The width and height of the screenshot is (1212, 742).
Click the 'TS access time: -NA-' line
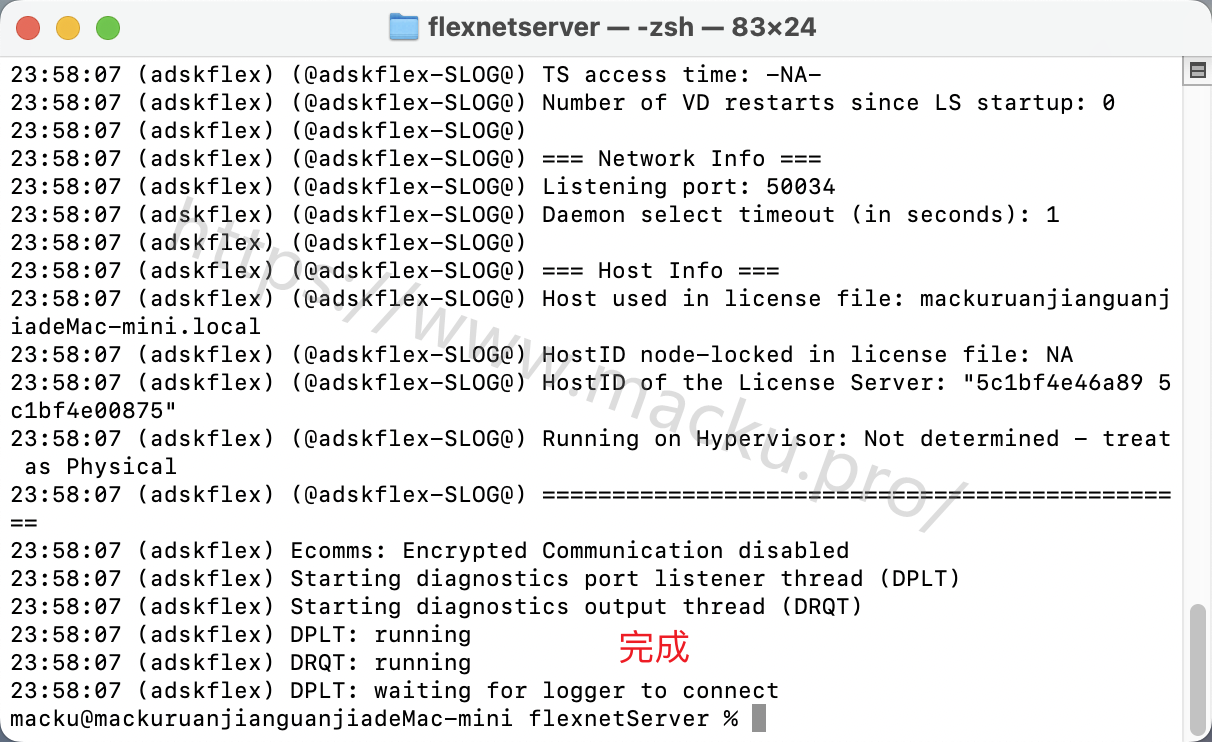coord(682,75)
